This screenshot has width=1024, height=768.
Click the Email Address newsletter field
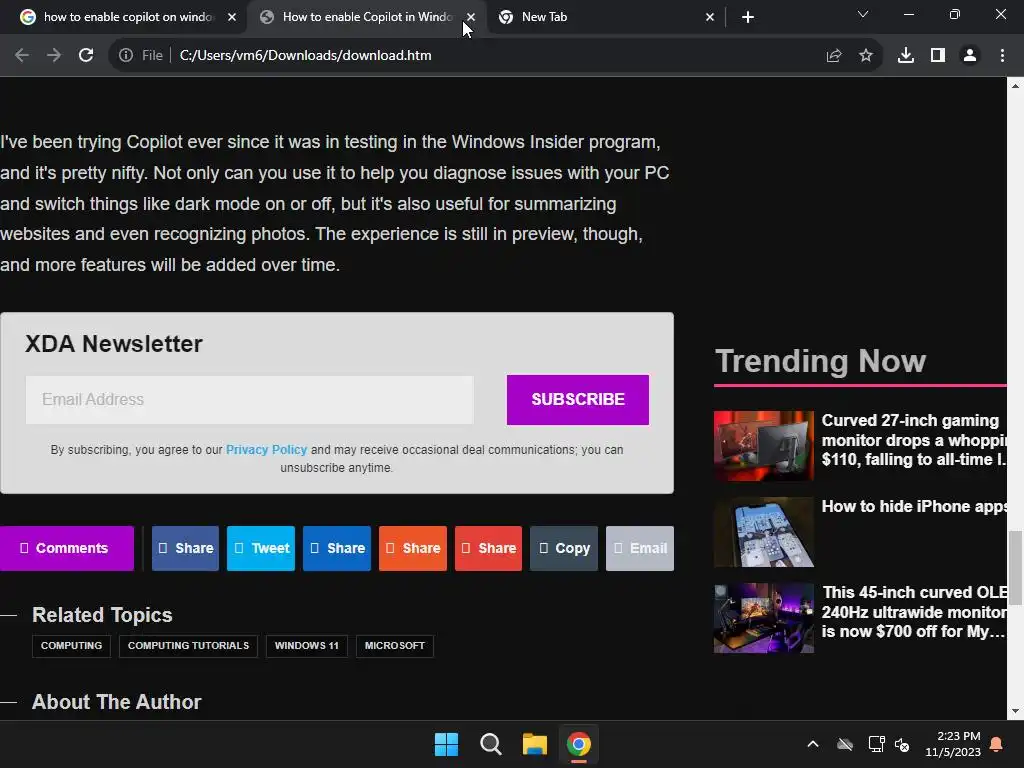click(x=249, y=400)
